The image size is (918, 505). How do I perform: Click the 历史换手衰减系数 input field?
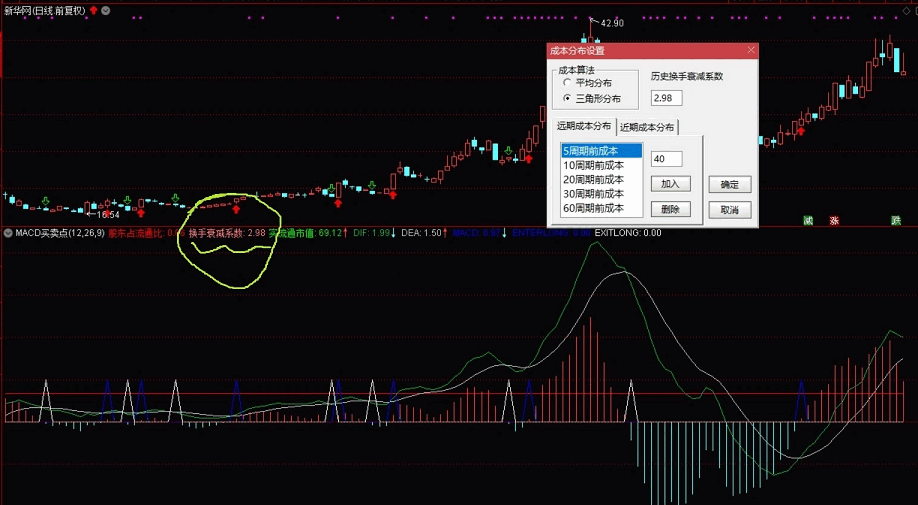coord(666,98)
